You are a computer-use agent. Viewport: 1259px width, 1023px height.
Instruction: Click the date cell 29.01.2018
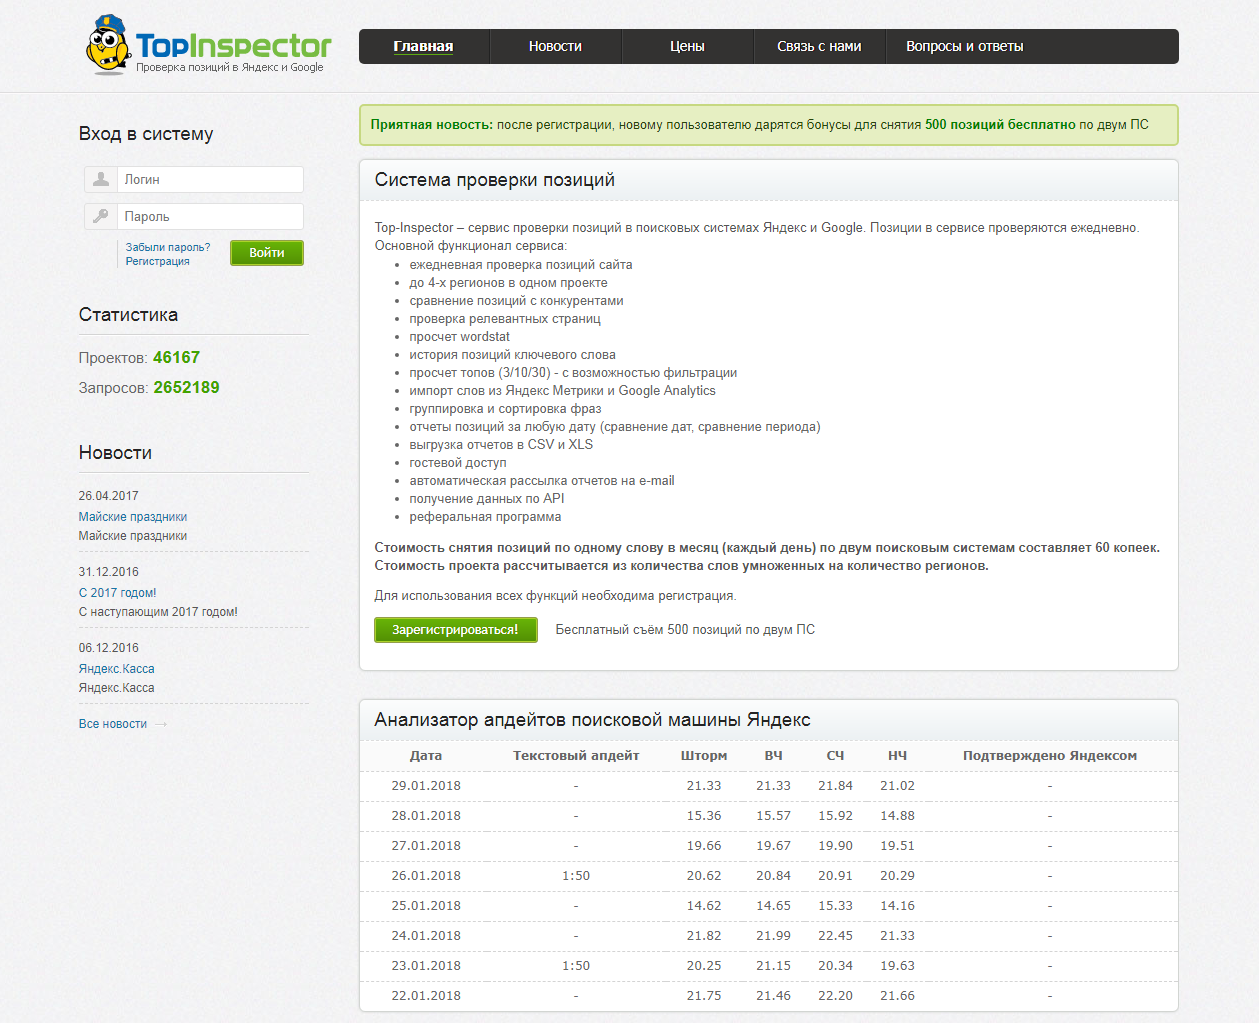coord(426,786)
